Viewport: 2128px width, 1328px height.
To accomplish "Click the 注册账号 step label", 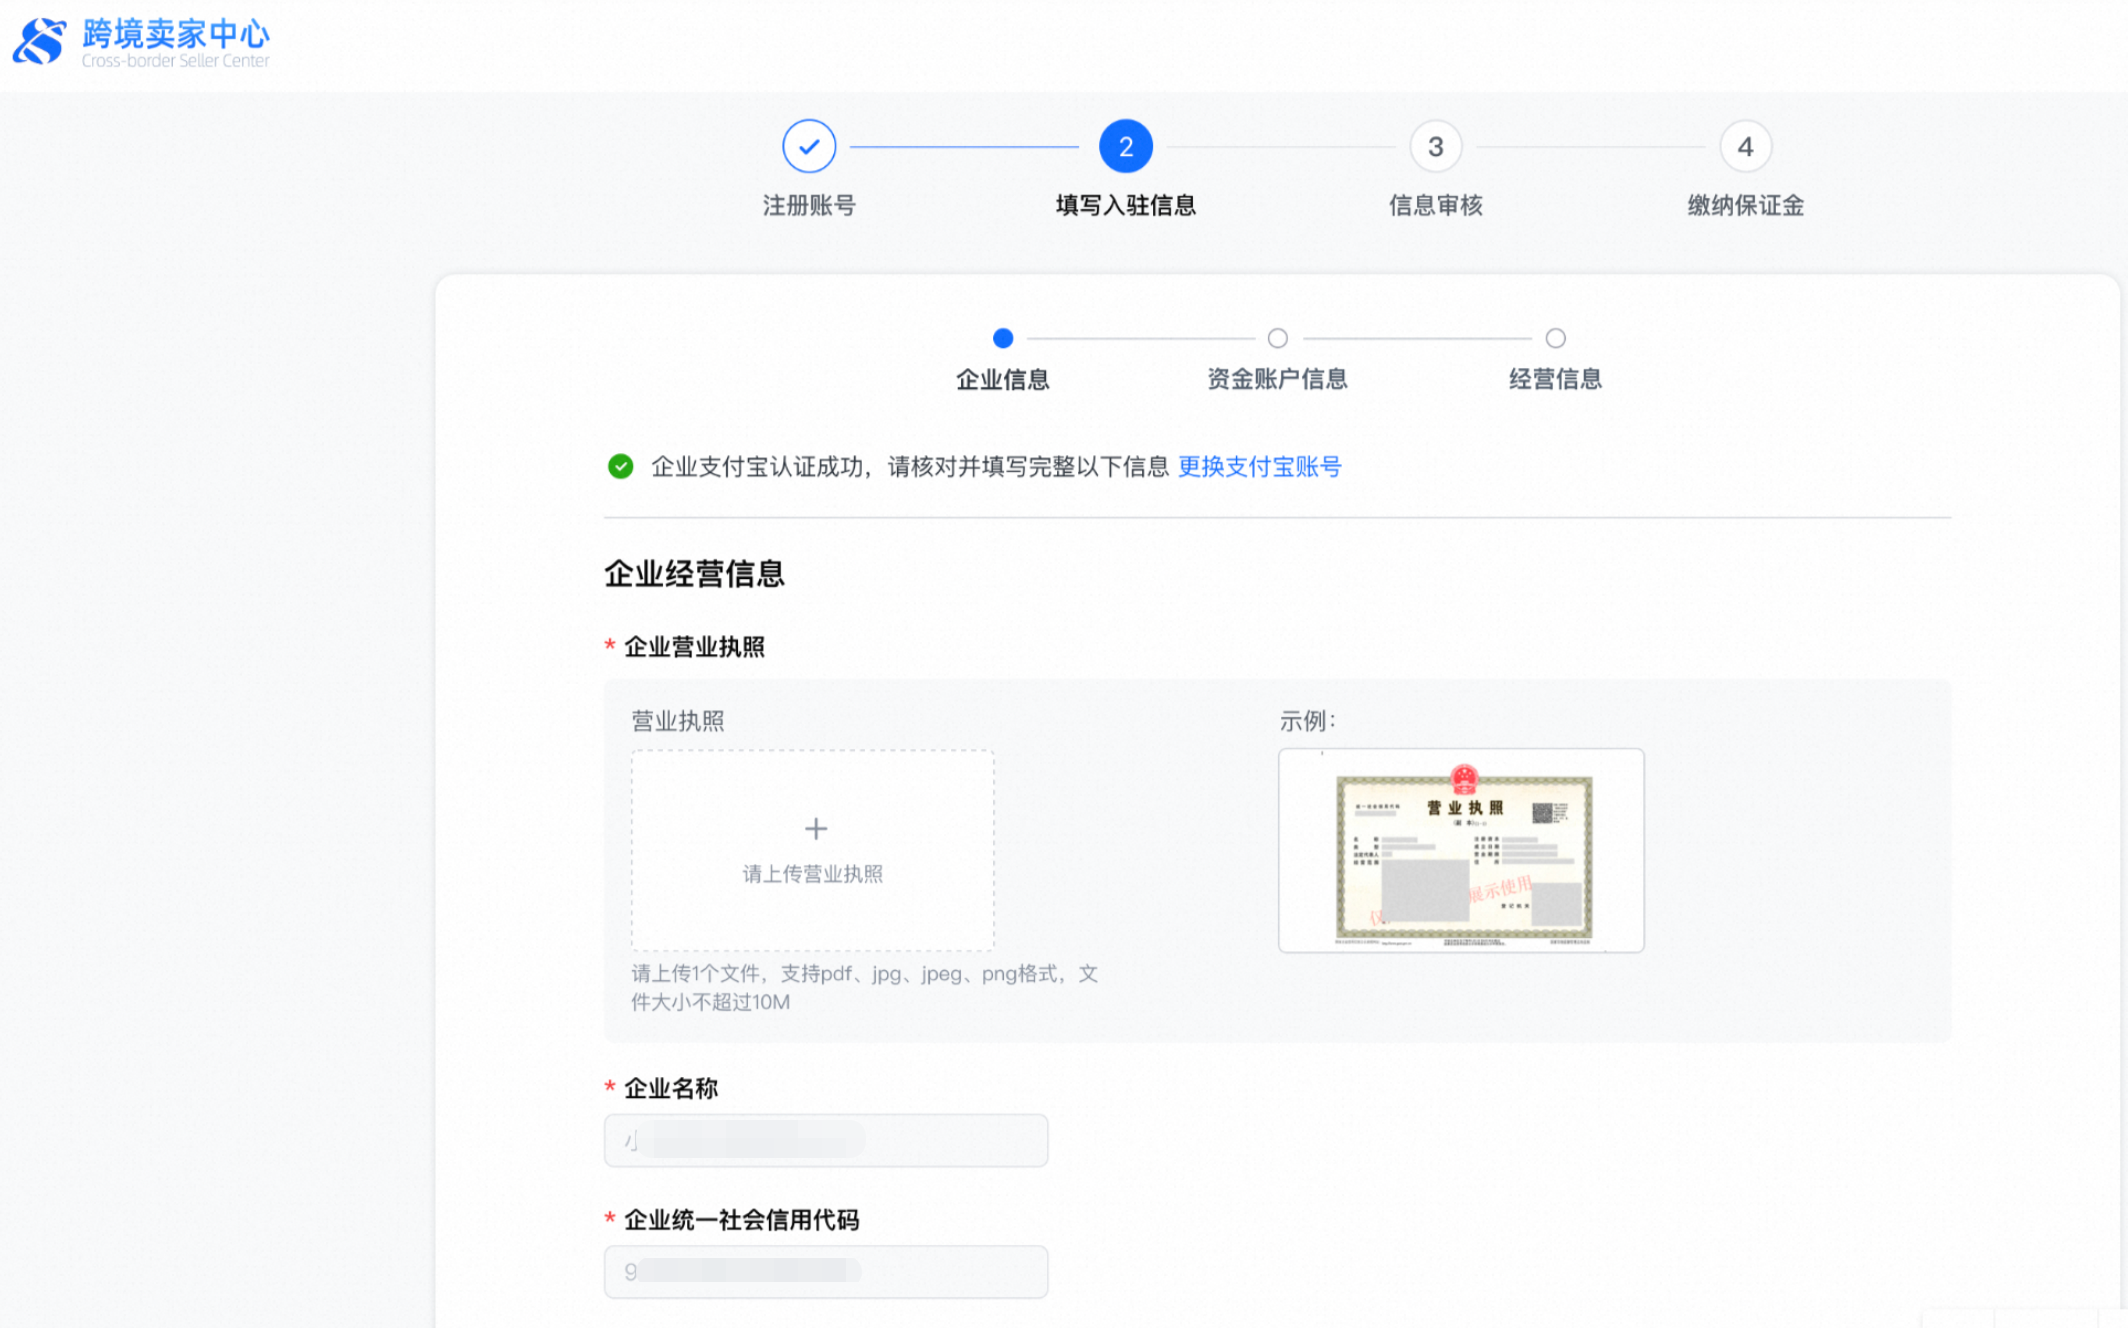I will click(x=809, y=206).
